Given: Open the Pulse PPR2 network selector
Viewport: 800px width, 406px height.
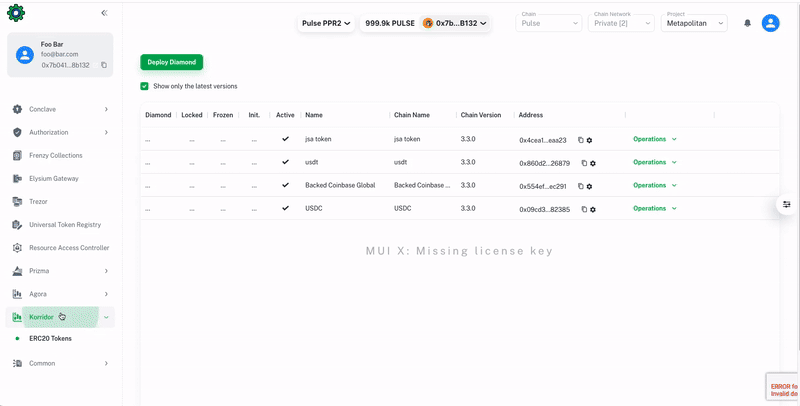Looking at the screenshot, I should point(326,23).
